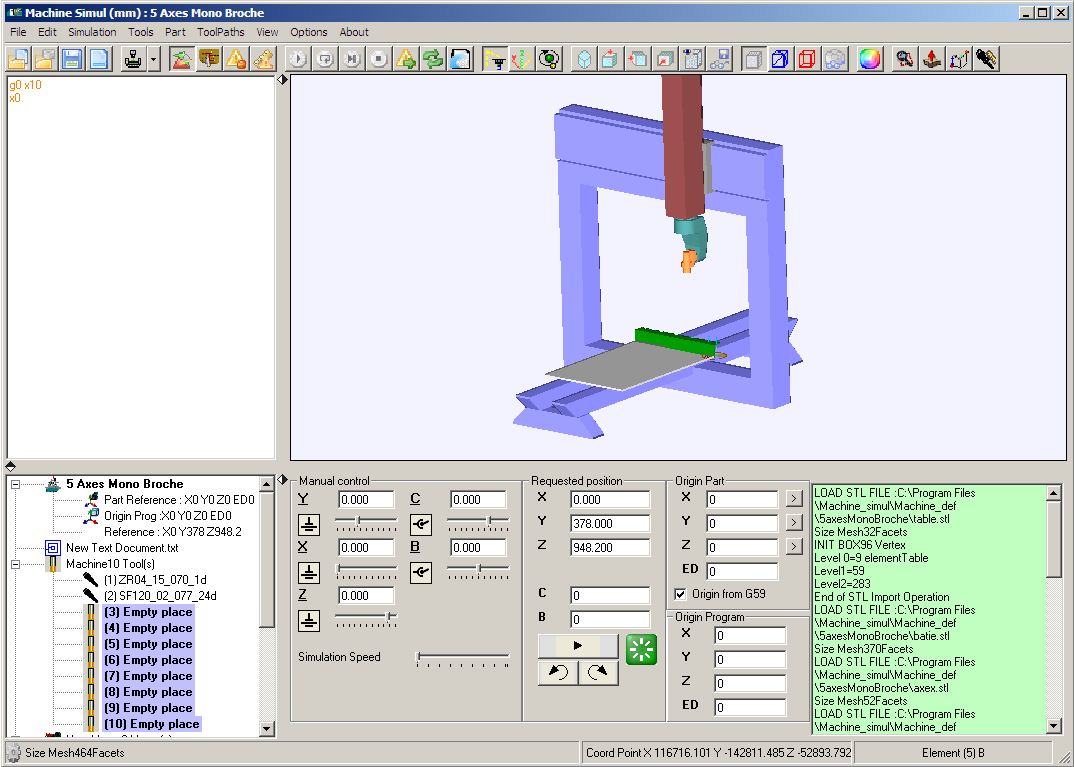This screenshot has height=767, width=1074.
Task: Open the color palette wheel icon
Action: tap(868, 59)
